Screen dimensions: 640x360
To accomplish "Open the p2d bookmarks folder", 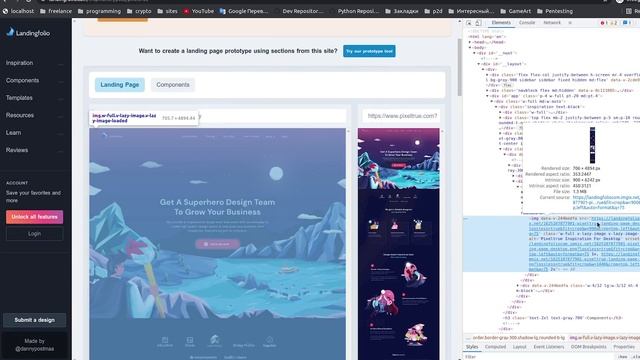I will pyautogui.click(x=433, y=11).
